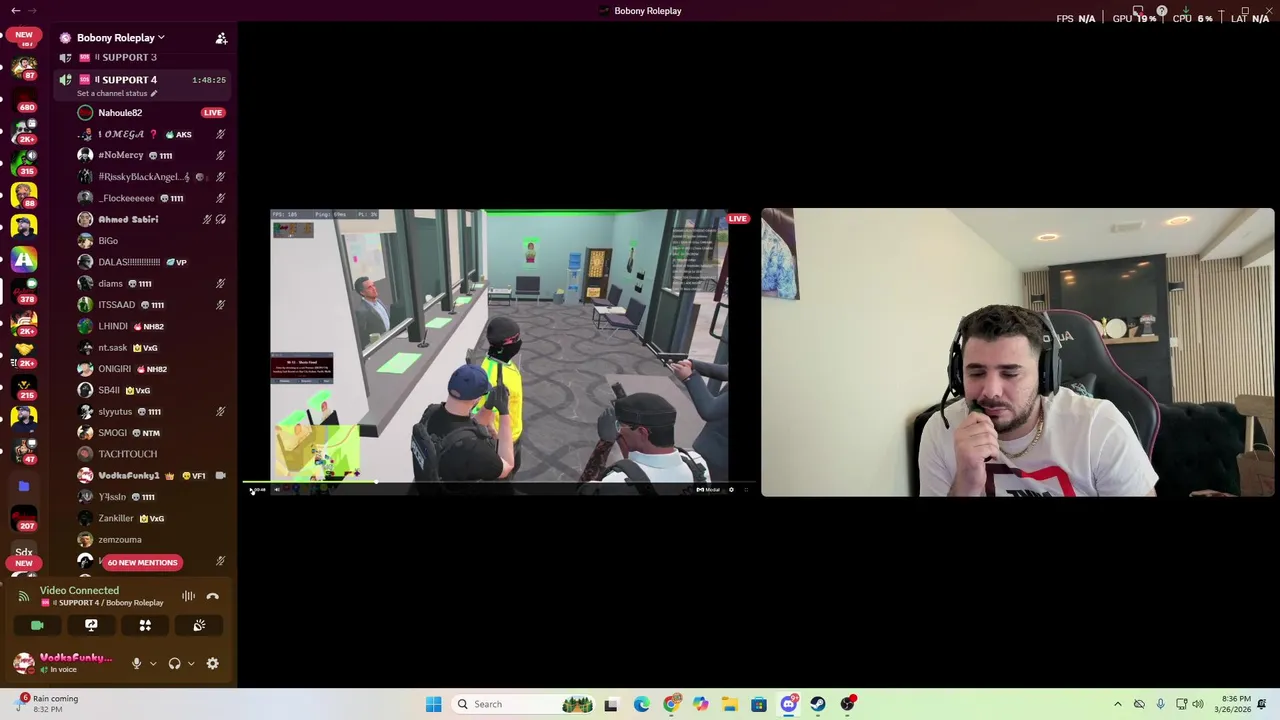This screenshot has width=1280, height=720.
Task: Open the soundboard button
Action: click(199, 626)
